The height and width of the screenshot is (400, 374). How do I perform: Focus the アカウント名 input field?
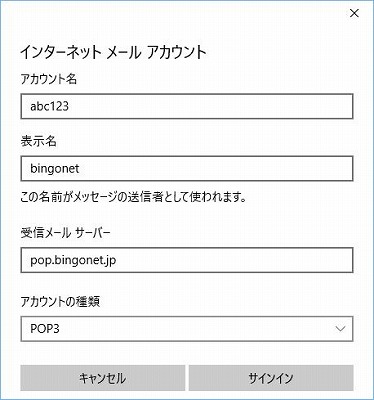pos(187,106)
